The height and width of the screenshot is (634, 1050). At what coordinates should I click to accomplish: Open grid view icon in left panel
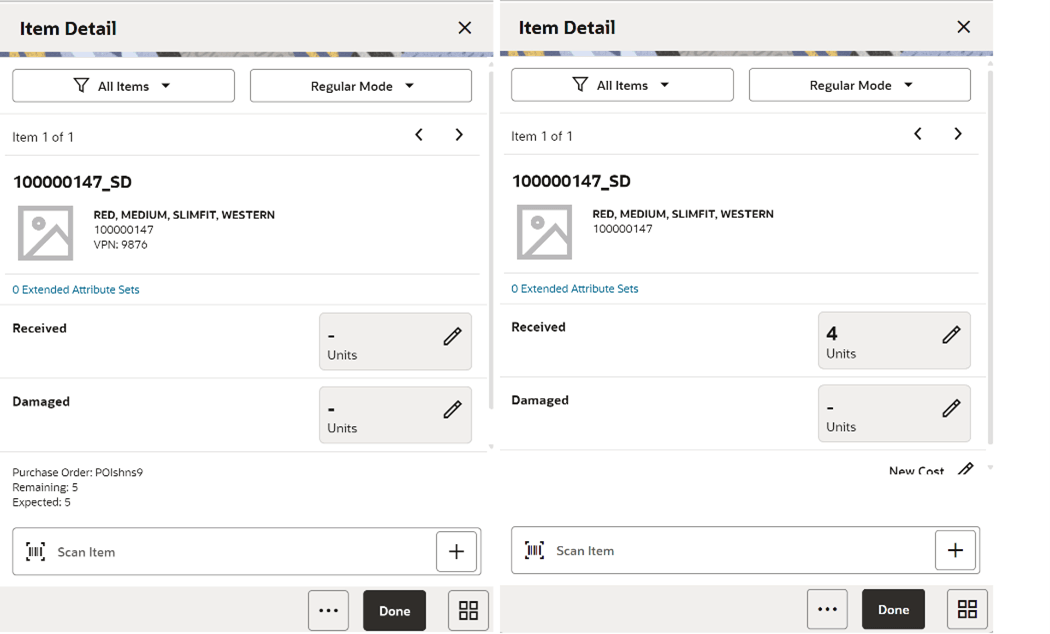(x=468, y=611)
